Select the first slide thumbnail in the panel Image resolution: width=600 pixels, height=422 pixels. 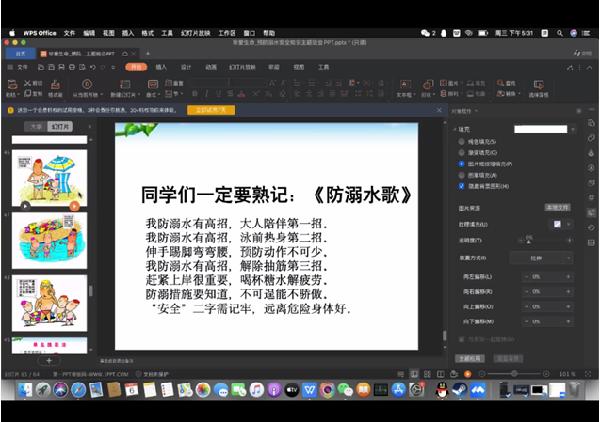tap(49, 171)
